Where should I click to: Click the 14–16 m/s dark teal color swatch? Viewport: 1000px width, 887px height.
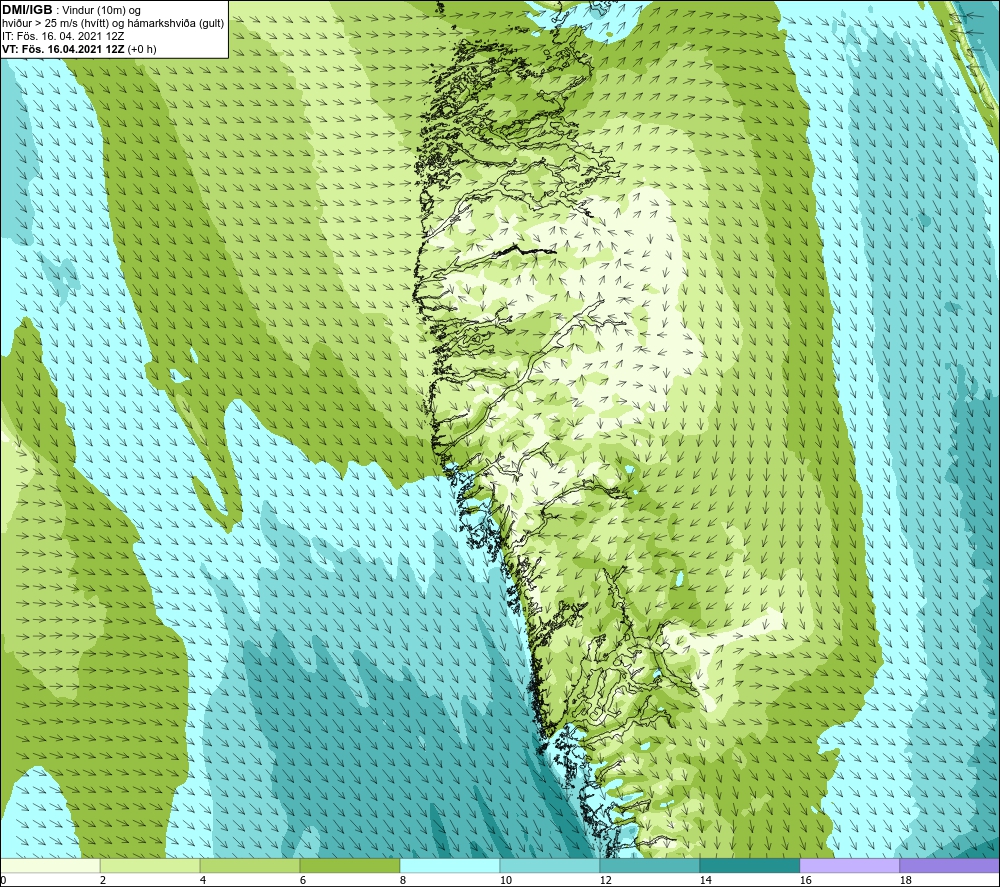click(x=749, y=866)
